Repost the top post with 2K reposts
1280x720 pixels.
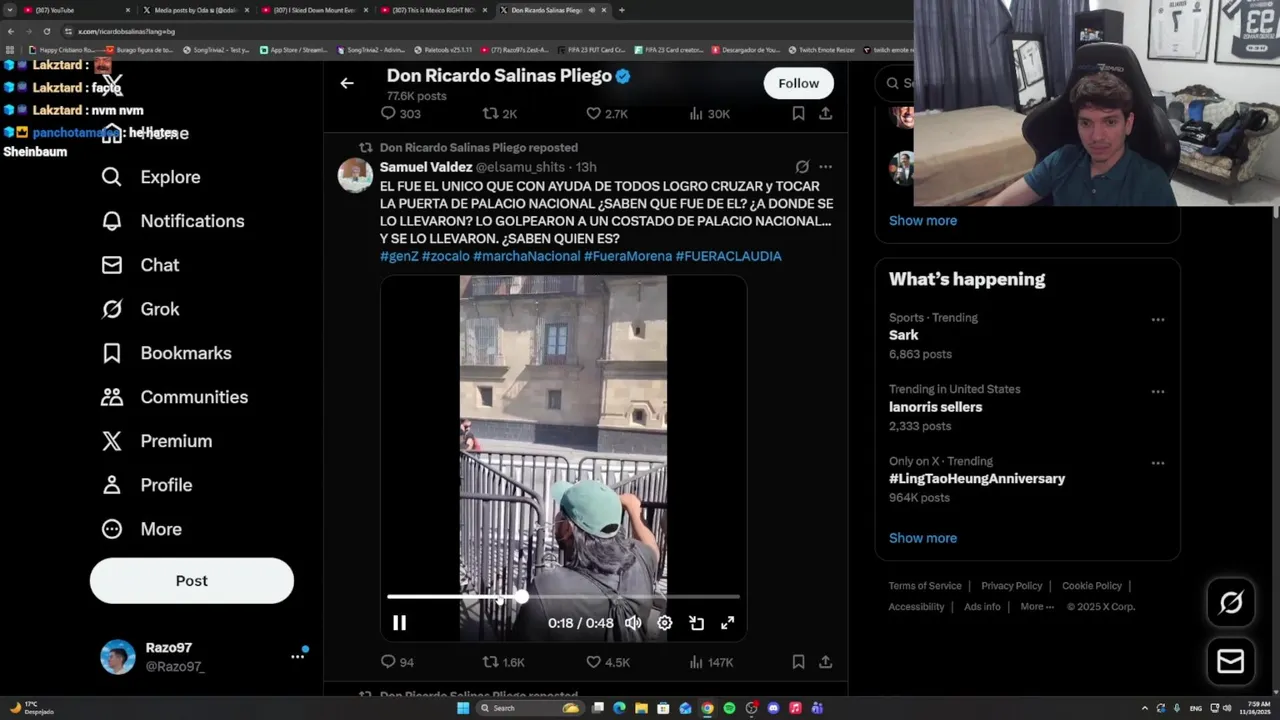pos(500,114)
